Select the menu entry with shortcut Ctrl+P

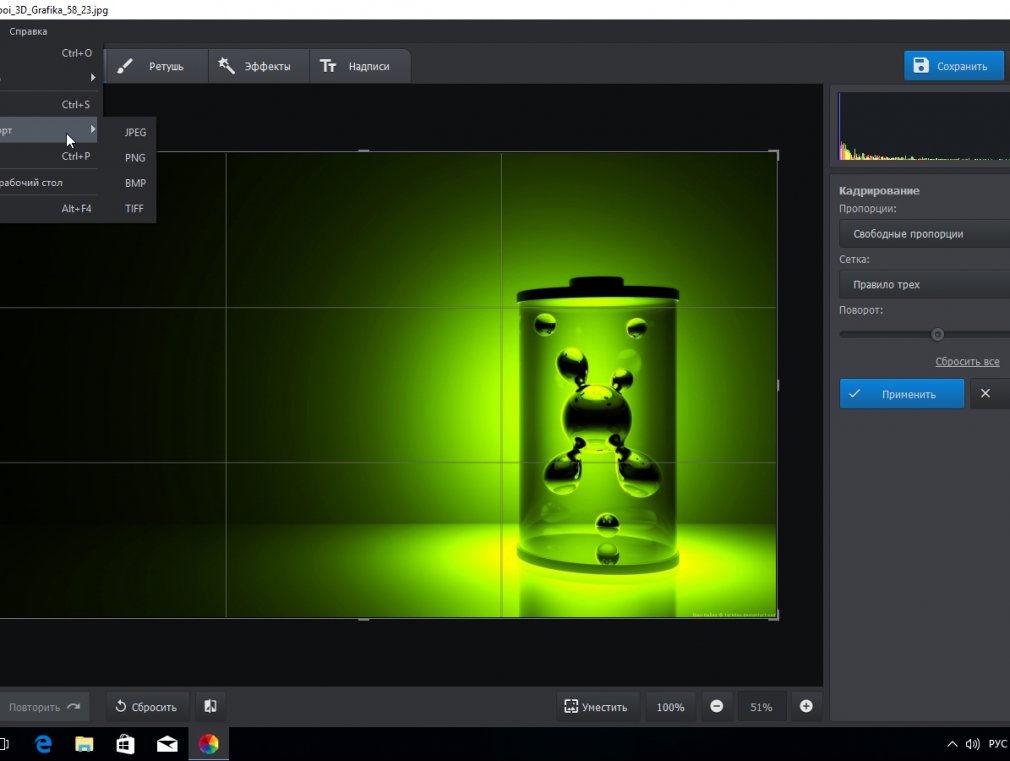(x=49, y=156)
